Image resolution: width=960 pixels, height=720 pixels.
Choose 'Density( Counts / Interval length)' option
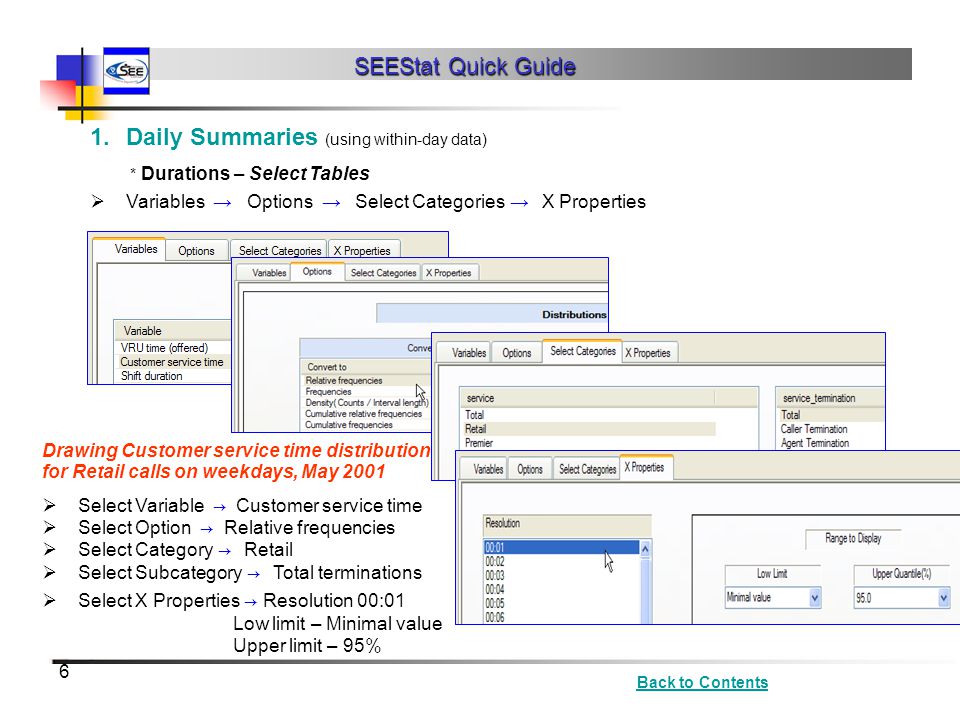point(367,402)
